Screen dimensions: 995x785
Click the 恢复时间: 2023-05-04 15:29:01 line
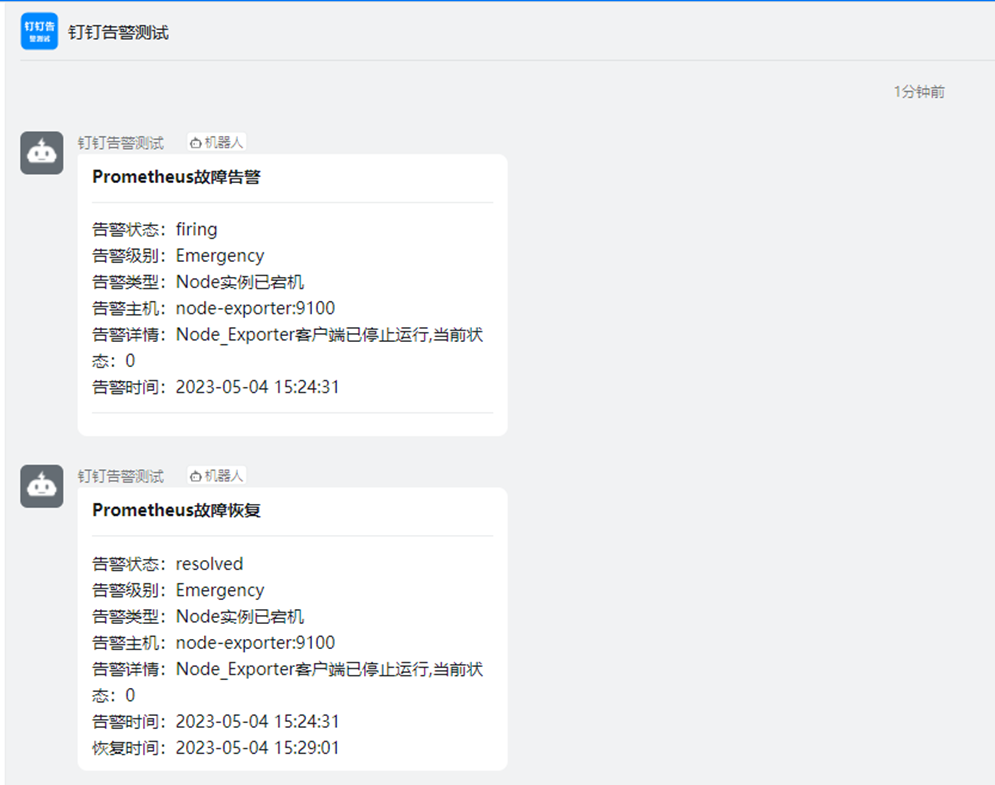[216, 748]
